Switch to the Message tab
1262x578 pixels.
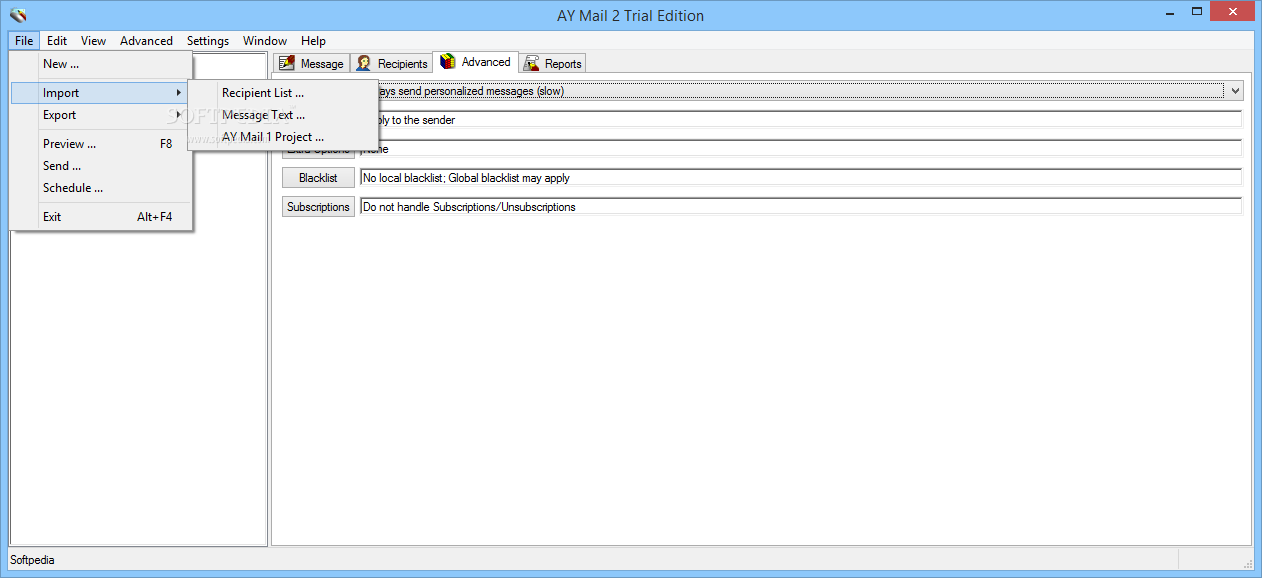[311, 63]
